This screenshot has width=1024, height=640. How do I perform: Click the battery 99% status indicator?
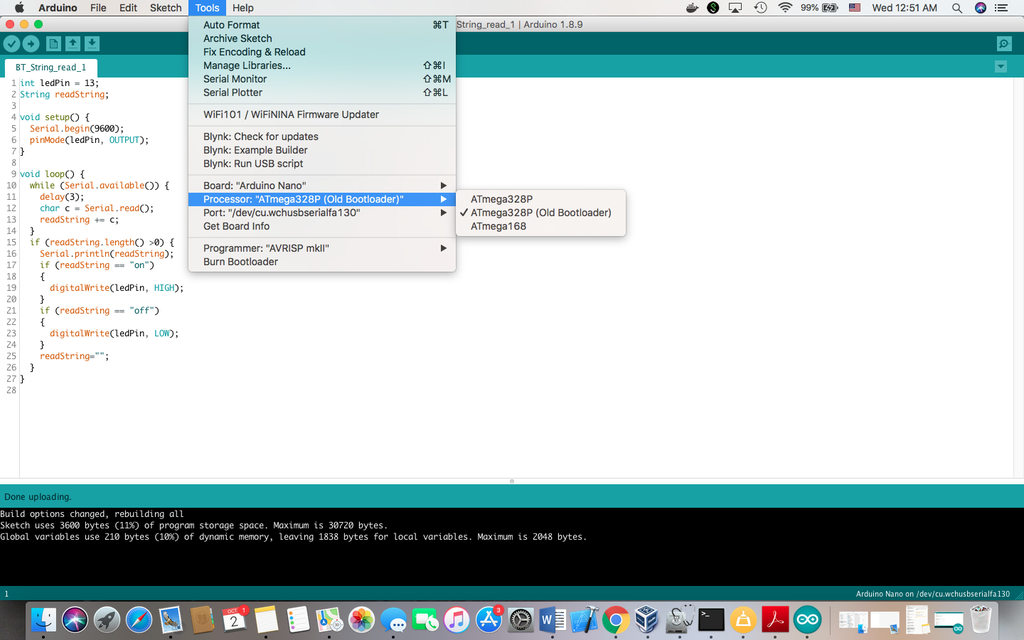click(820, 8)
